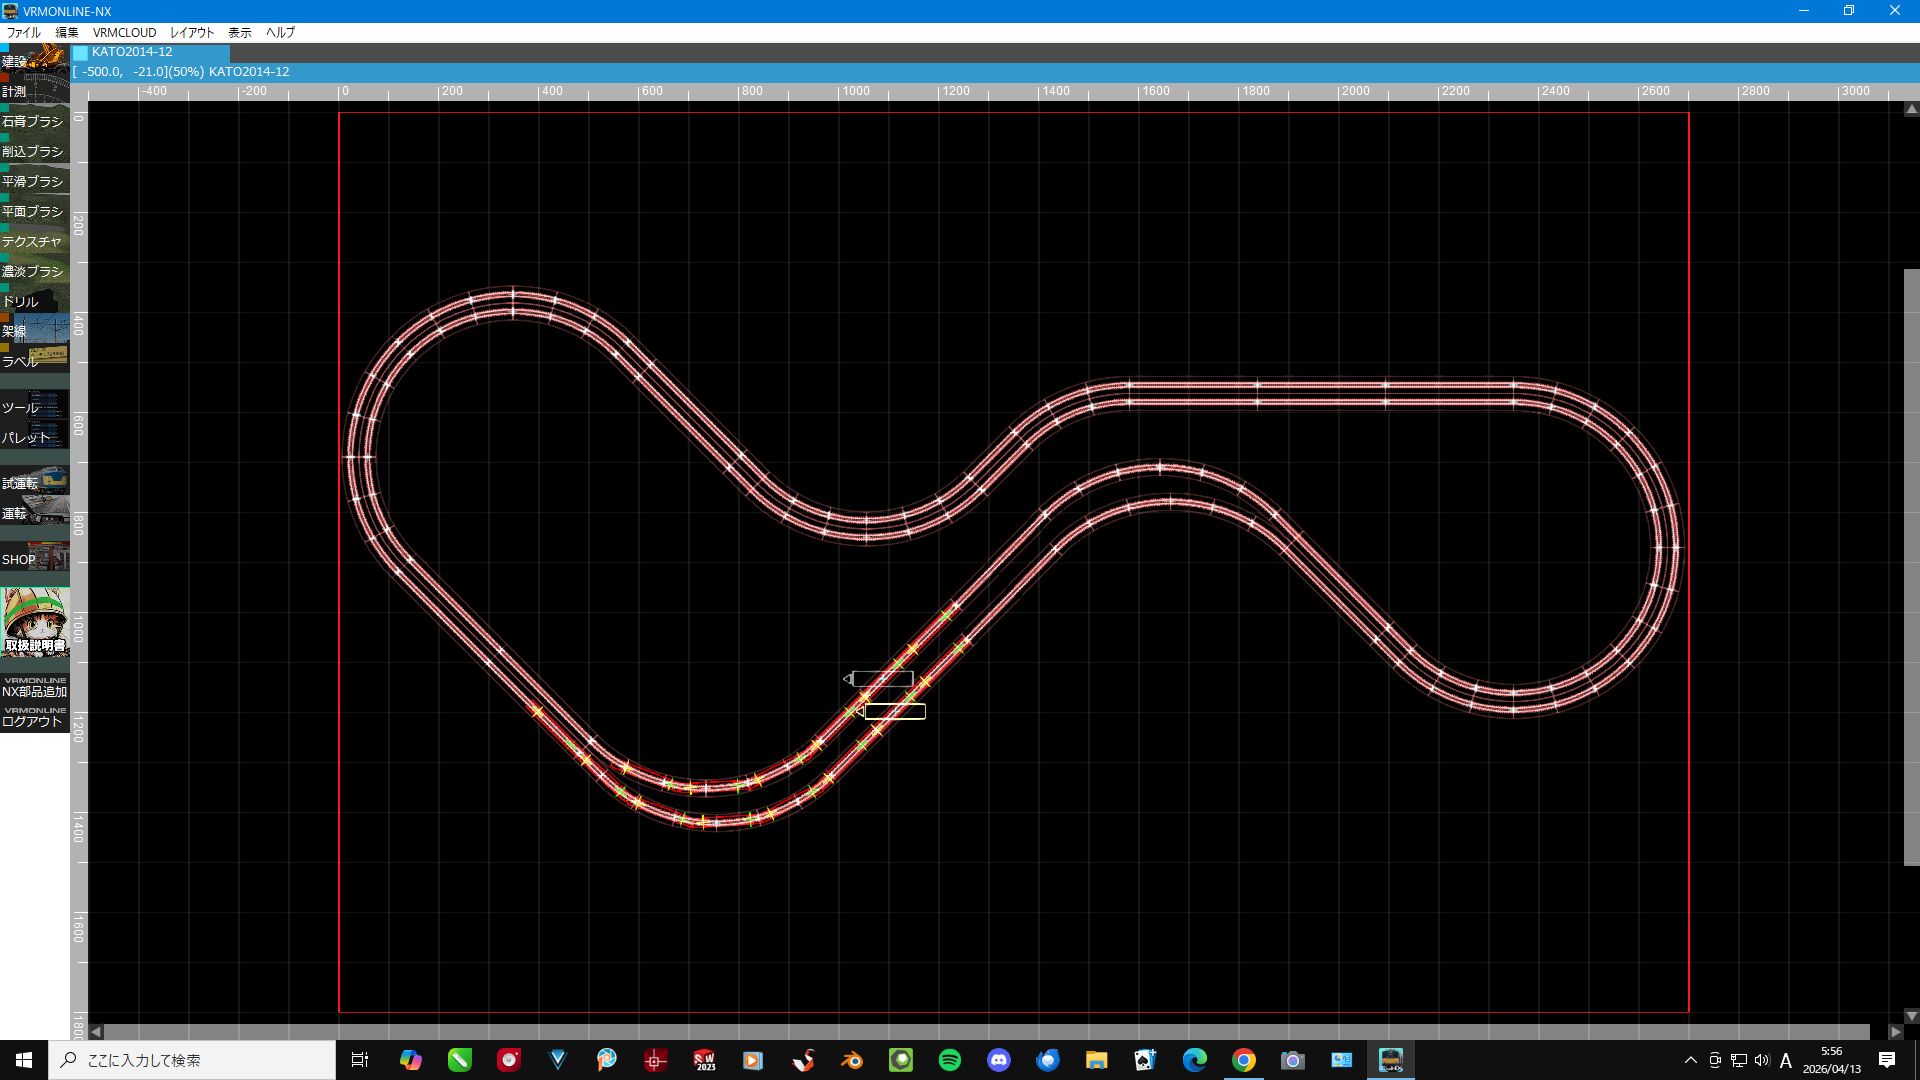
Task: Open the 表示 menu
Action: click(240, 32)
